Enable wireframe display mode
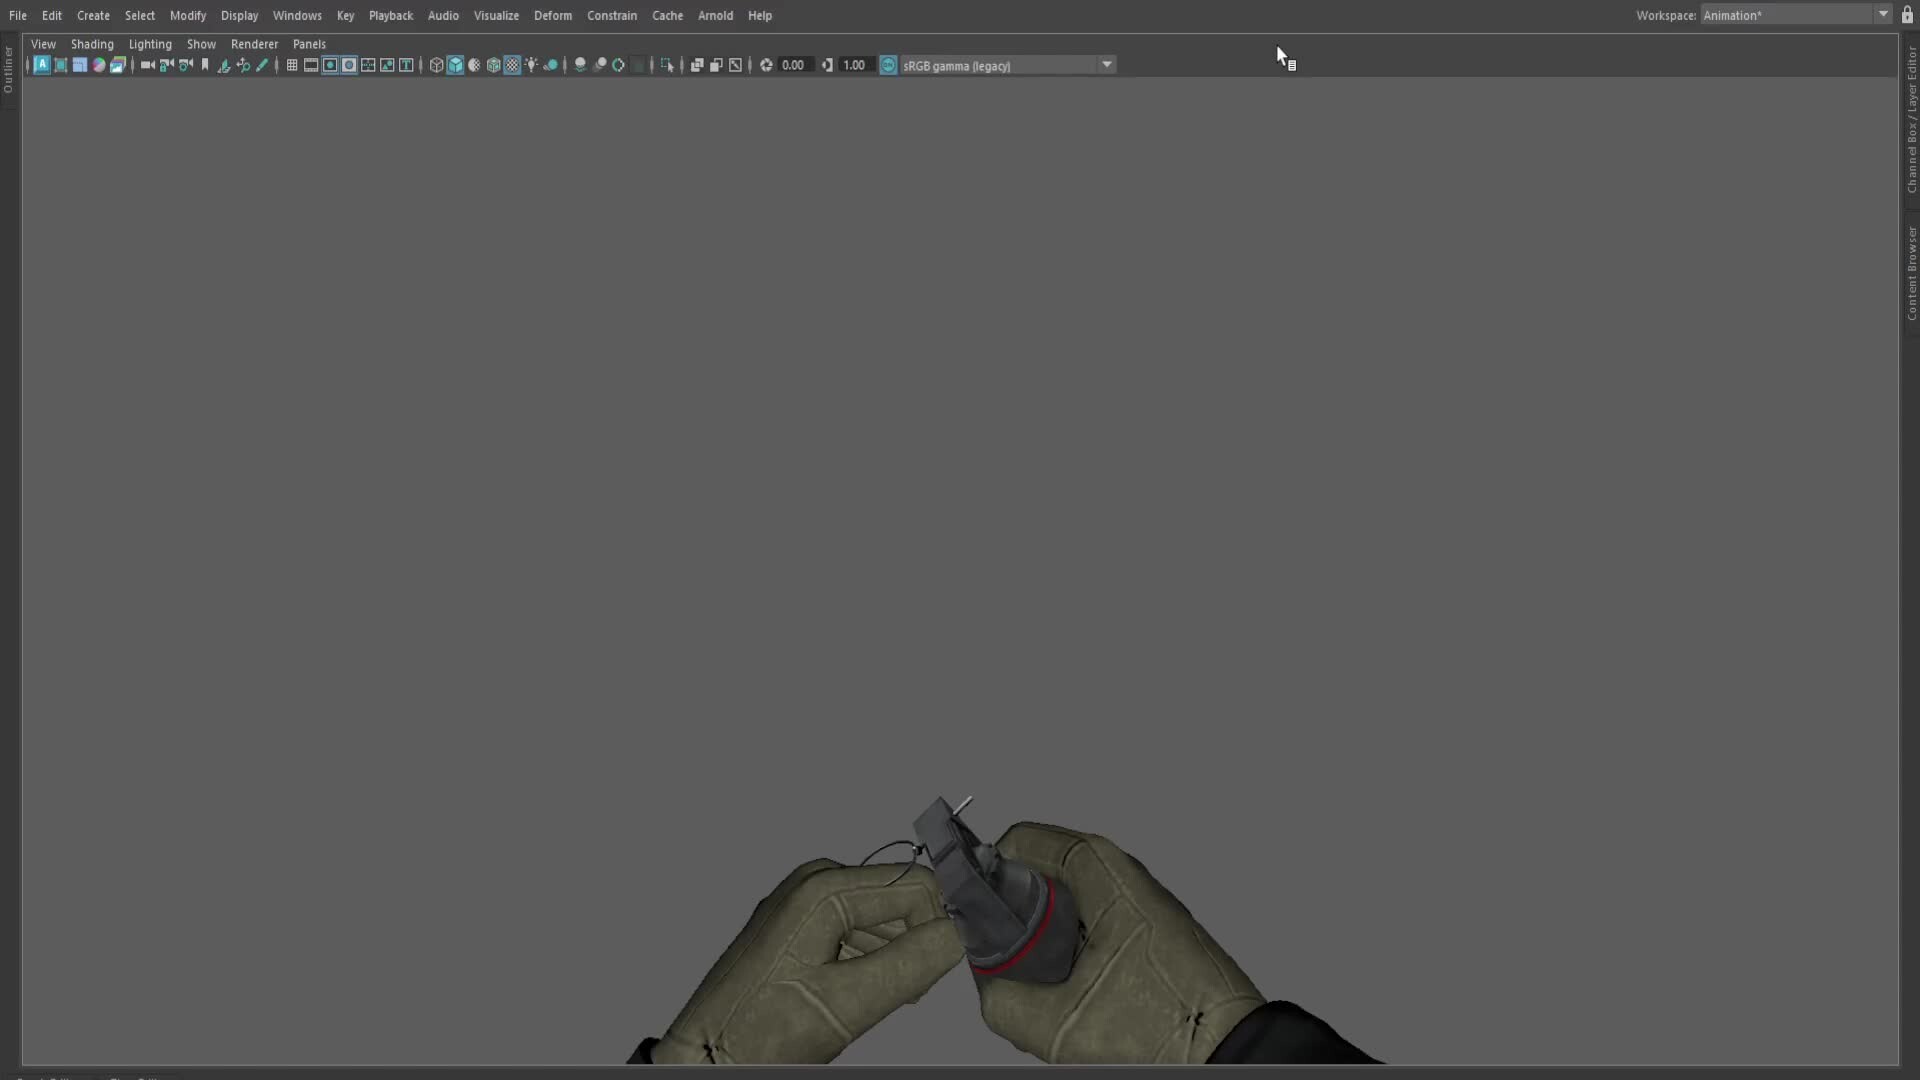This screenshot has height=1080, width=1920. [x=436, y=65]
